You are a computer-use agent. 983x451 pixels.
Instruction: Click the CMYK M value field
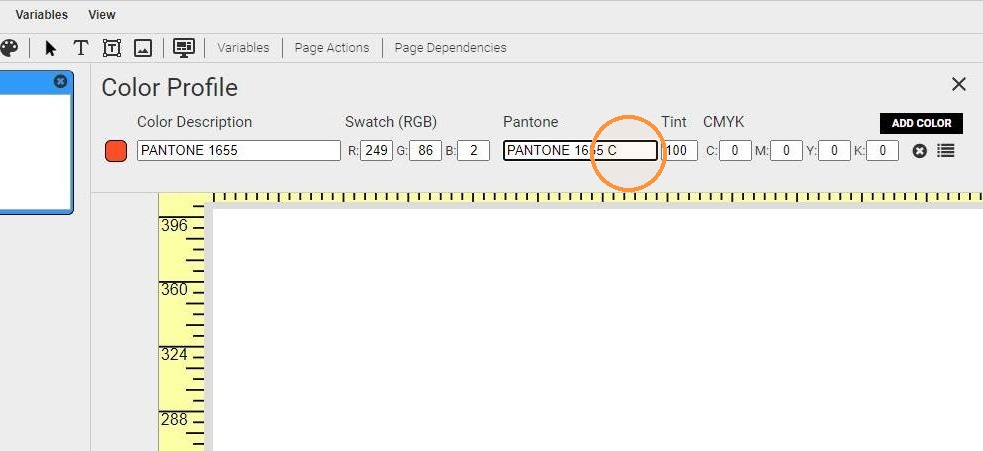[786, 151]
